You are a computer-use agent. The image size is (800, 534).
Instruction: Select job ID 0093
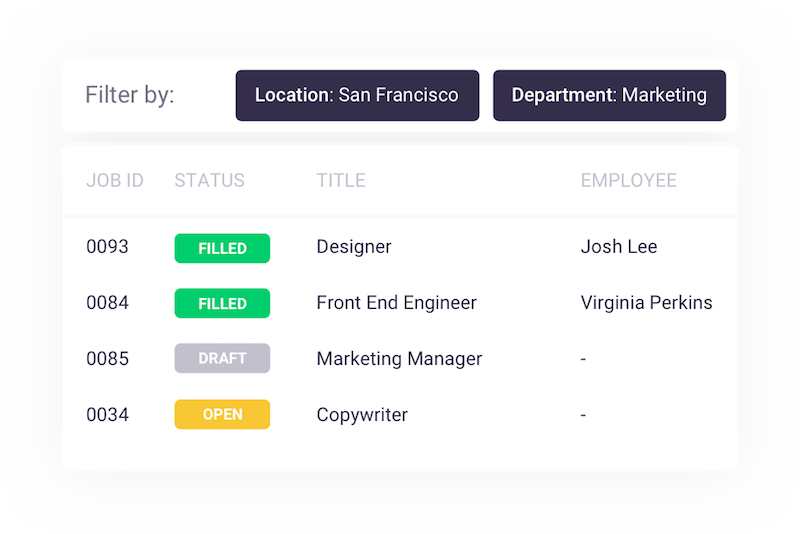pos(107,247)
